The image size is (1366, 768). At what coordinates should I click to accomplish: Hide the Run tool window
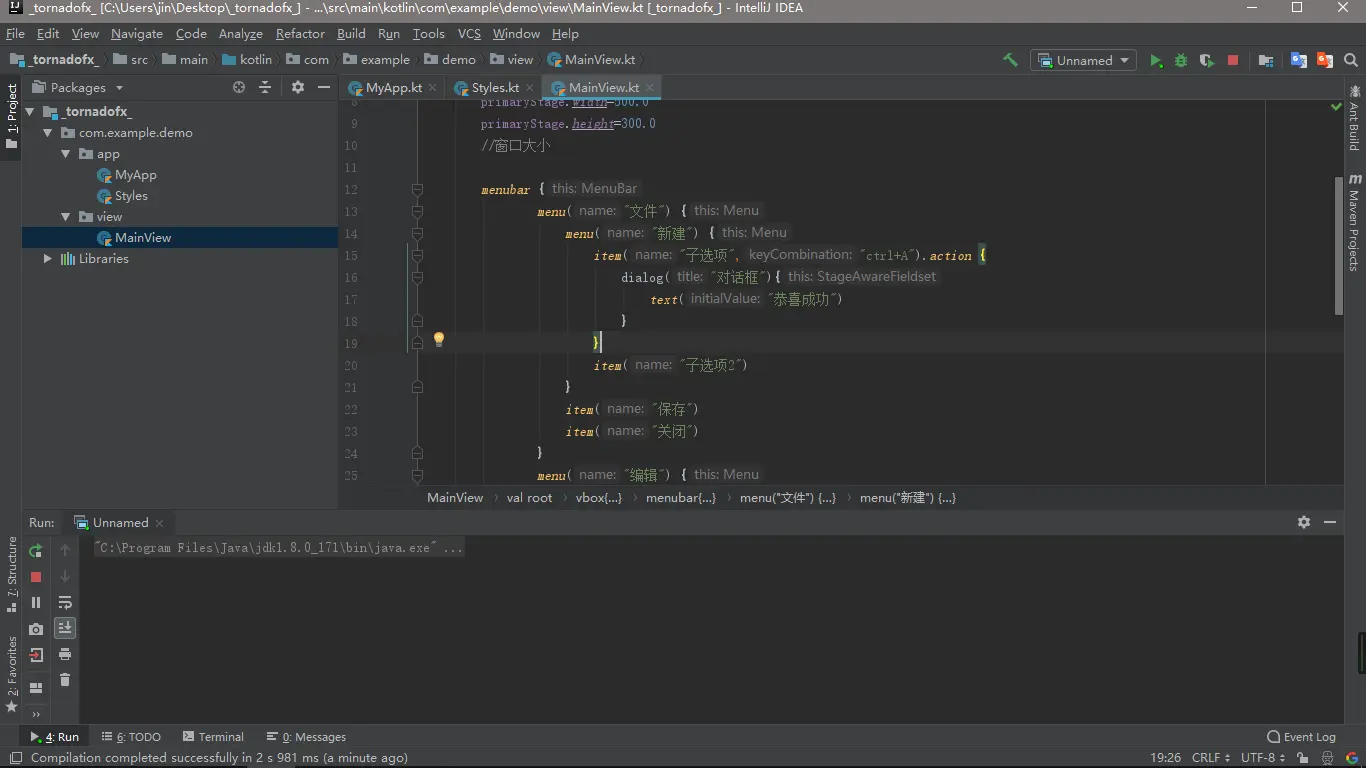pos(1330,522)
